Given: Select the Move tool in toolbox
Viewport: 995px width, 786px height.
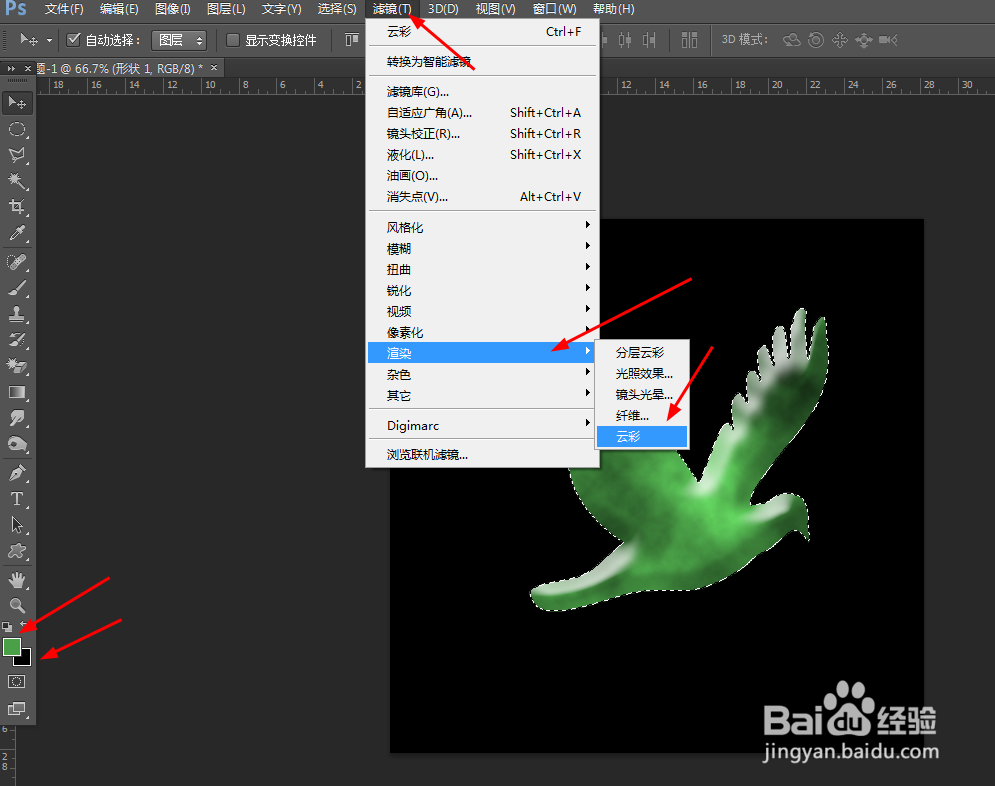Looking at the screenshot, I should point(17,103).
